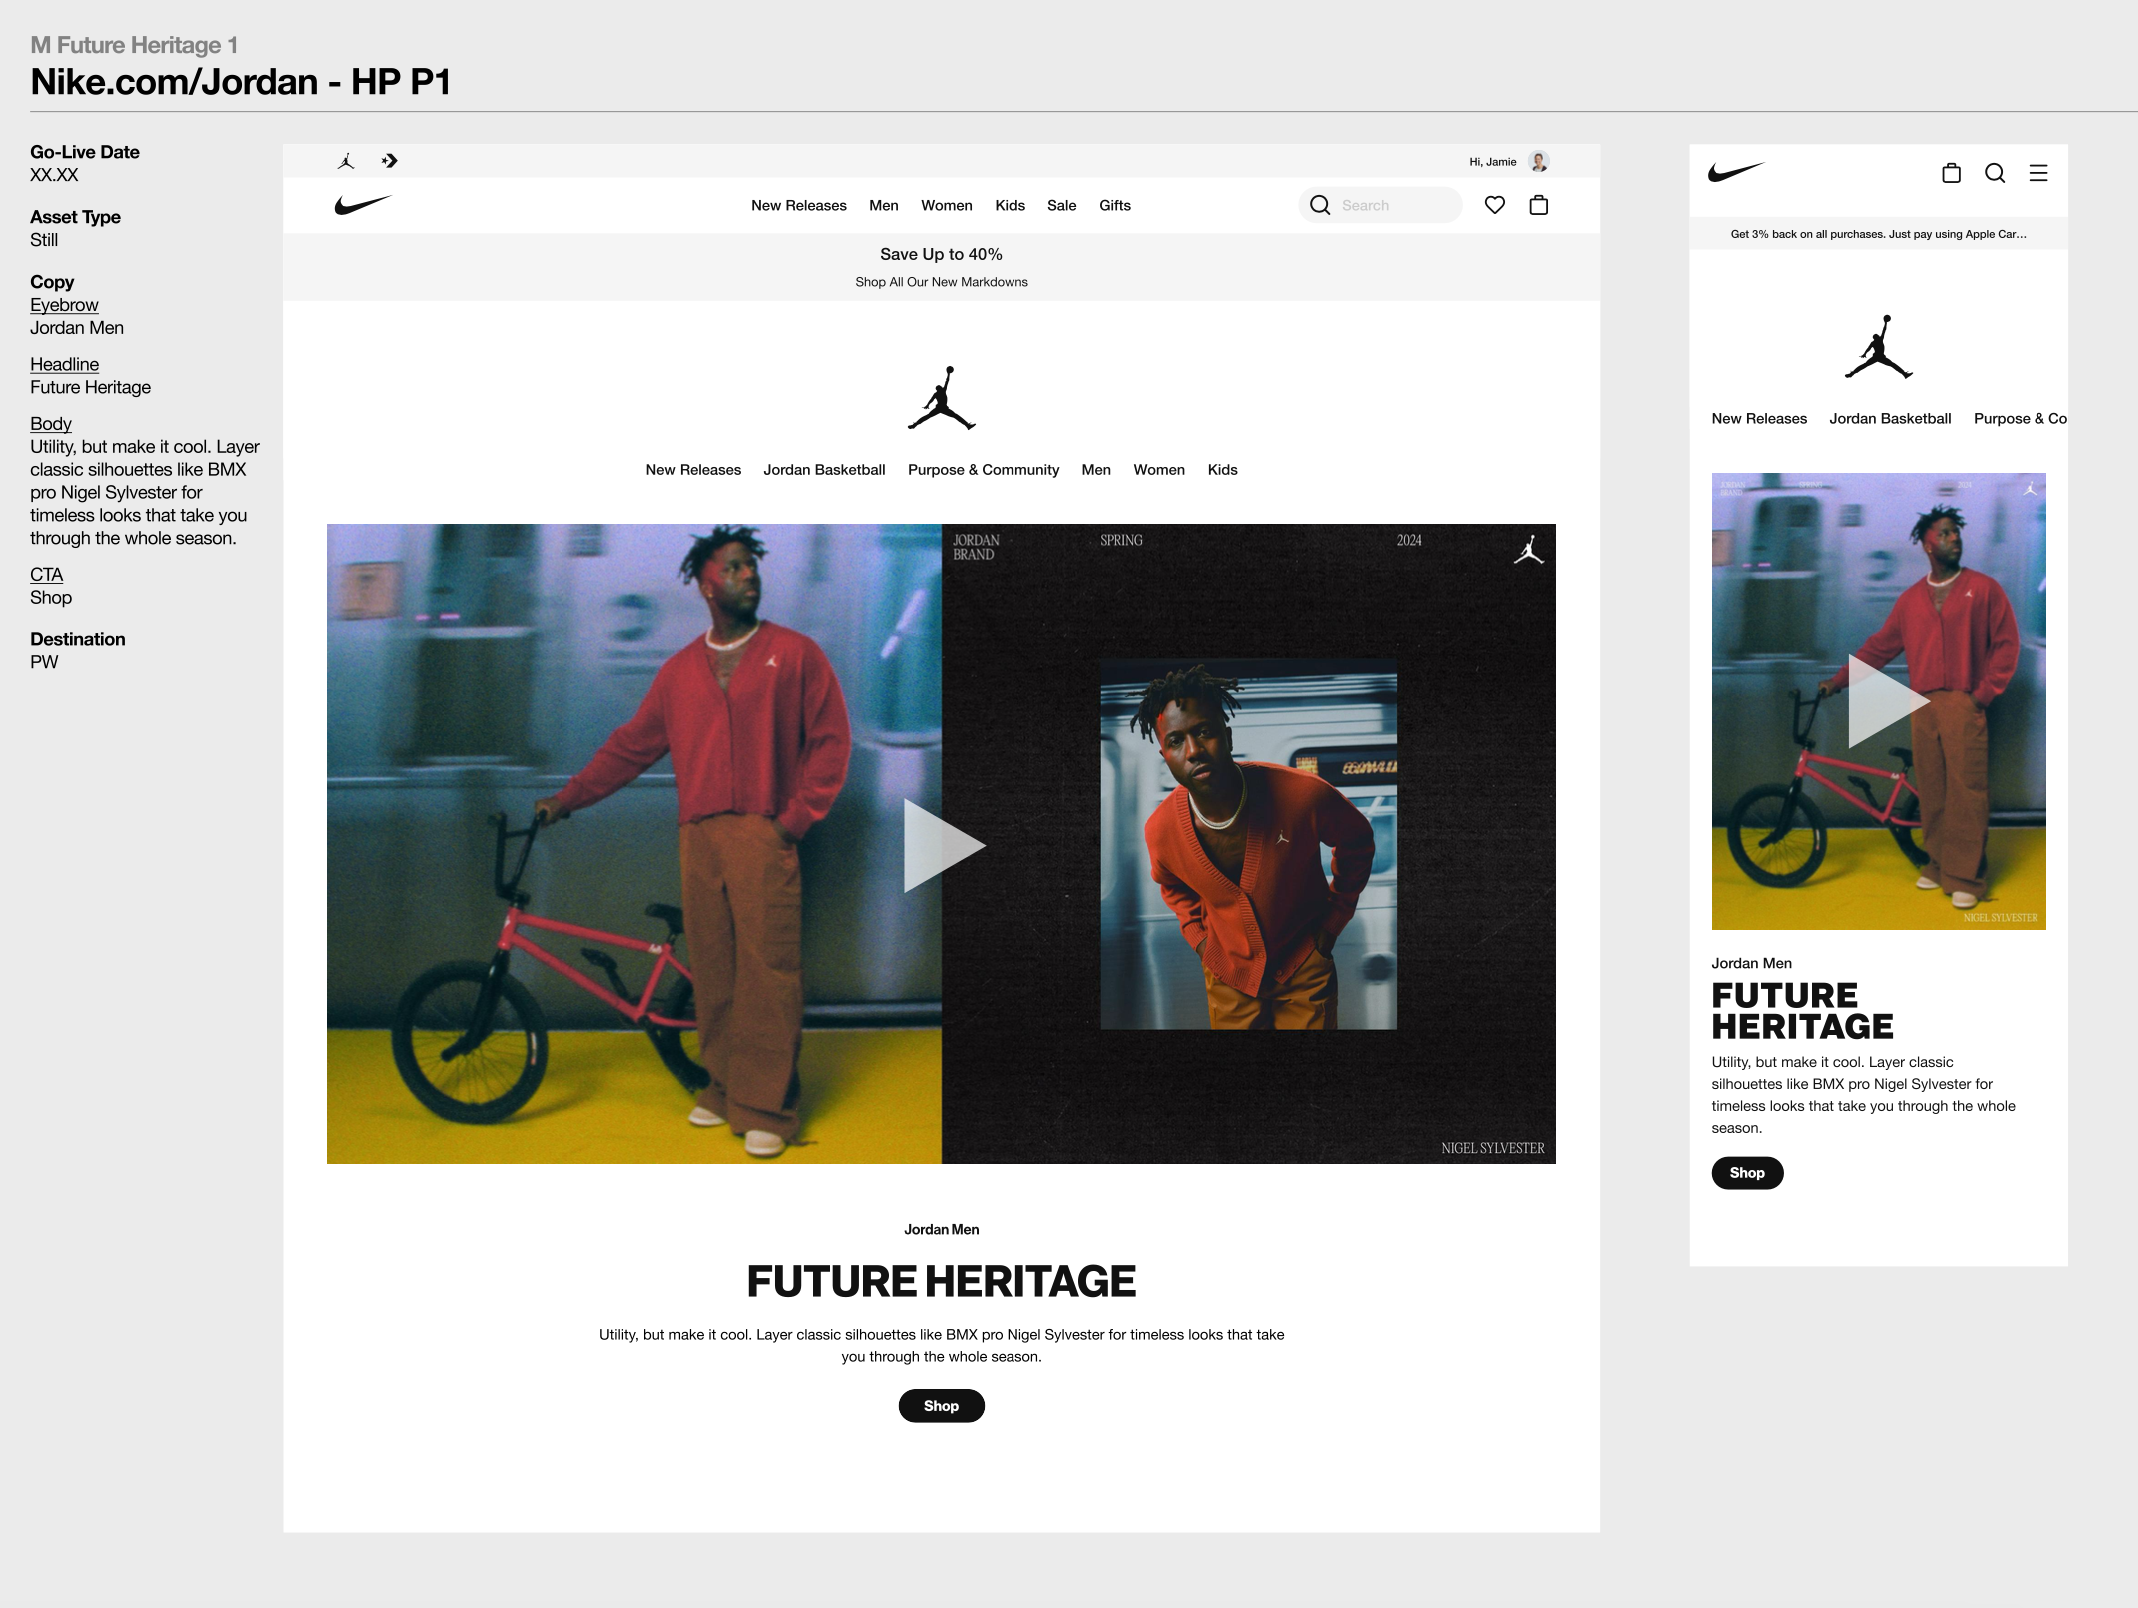Click Jamie's profile avatar
Viewport: 2138px width, 1608px height.
point(1539,161)
